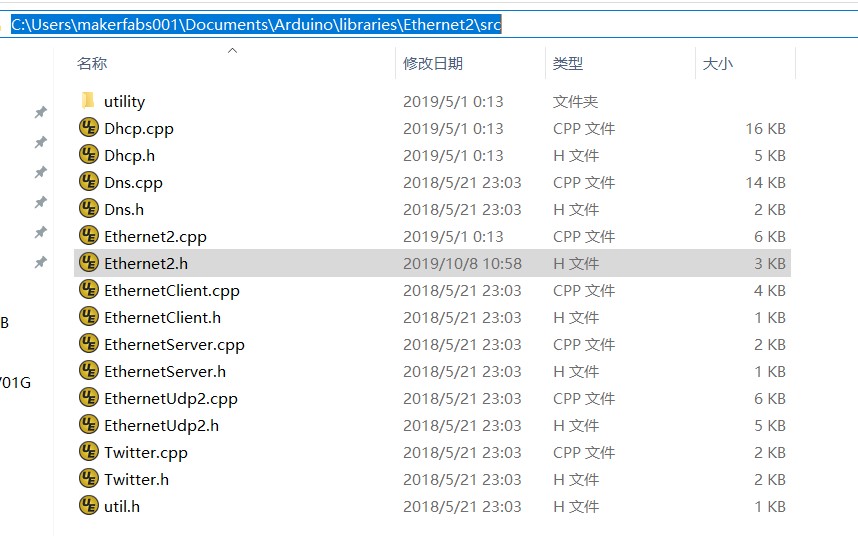Select the Dns.cpp file name
This screenshot has height=536, width=858.
[x=133, y=183]
